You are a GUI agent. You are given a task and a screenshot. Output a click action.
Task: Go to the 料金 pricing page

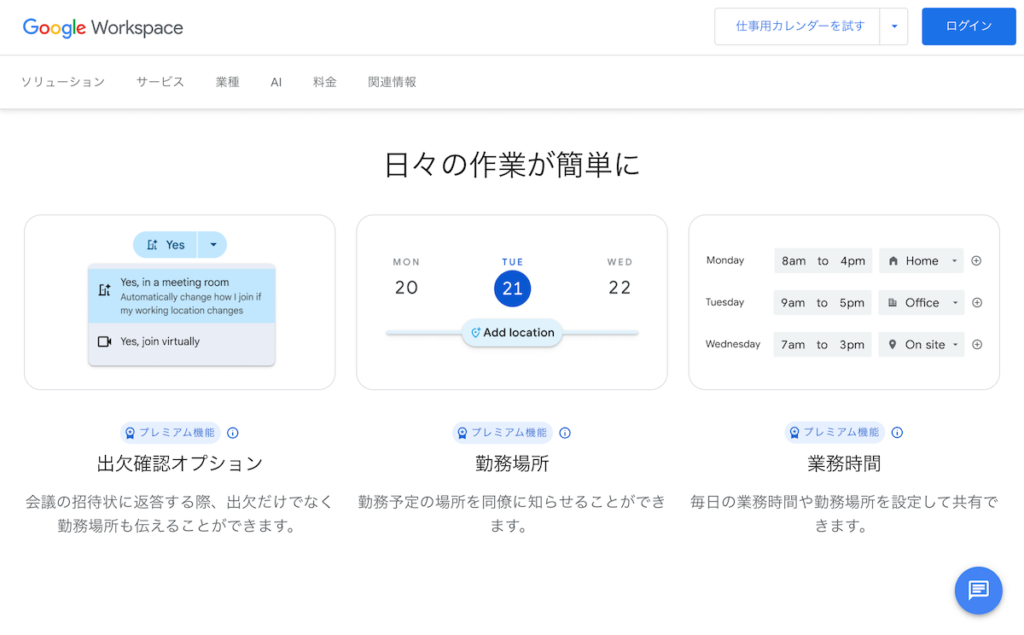[325, 82]
